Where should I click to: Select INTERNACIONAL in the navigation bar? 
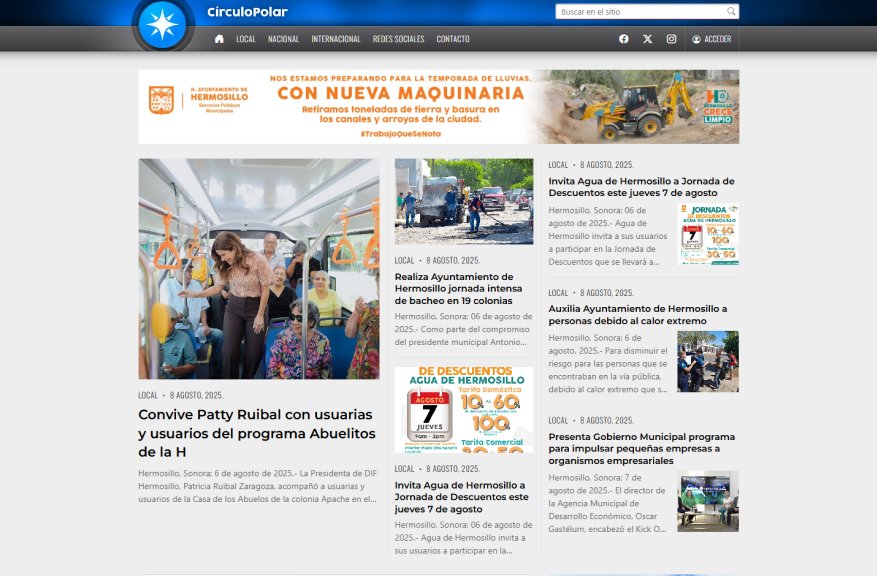(336, 39)
